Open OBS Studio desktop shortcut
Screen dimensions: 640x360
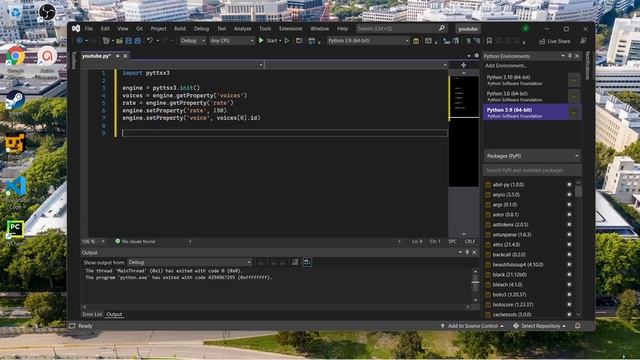[x=47, y=12]
